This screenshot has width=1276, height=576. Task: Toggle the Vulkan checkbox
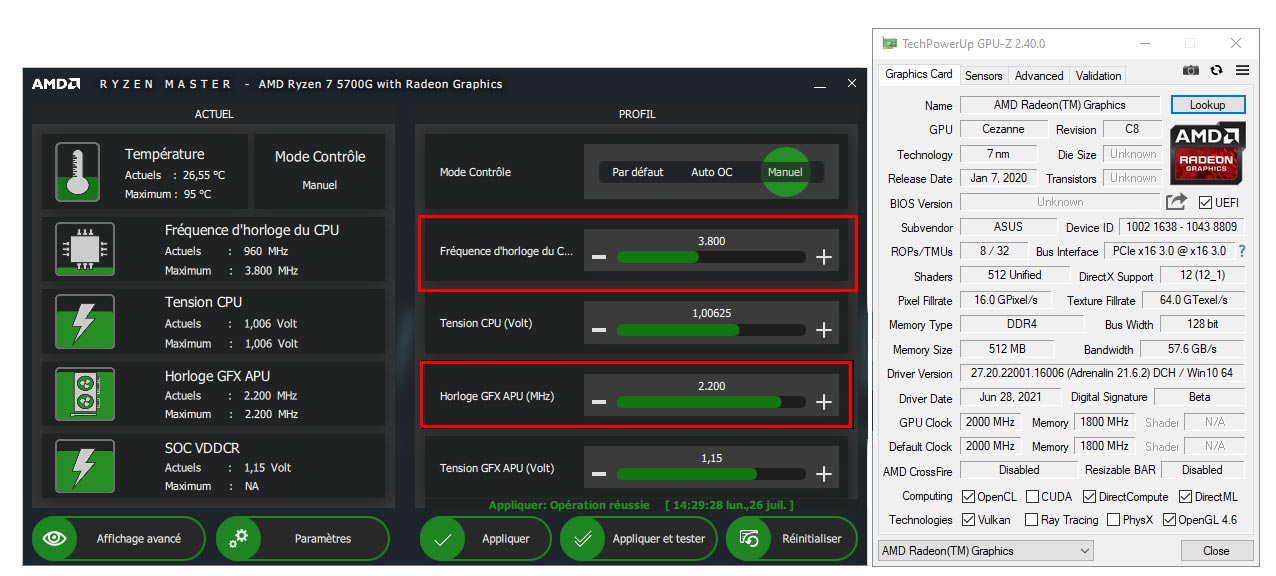(x=968, y=520)
